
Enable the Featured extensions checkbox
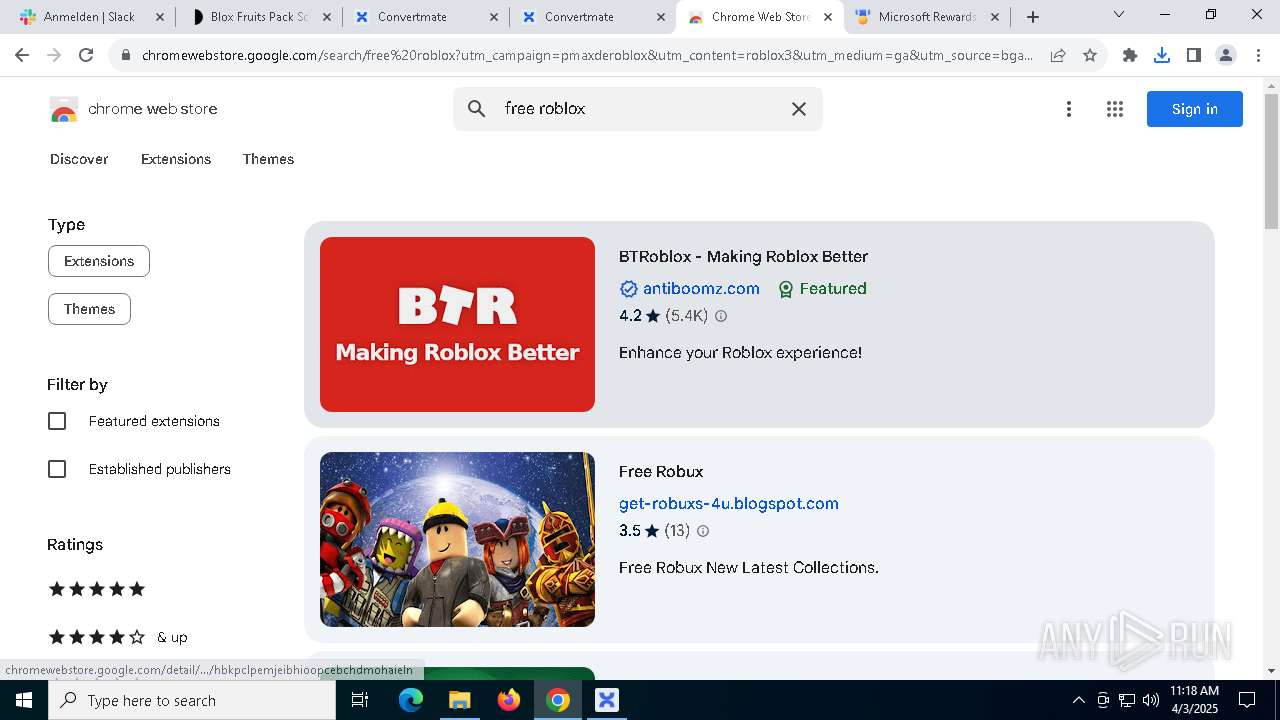point(57,421)
